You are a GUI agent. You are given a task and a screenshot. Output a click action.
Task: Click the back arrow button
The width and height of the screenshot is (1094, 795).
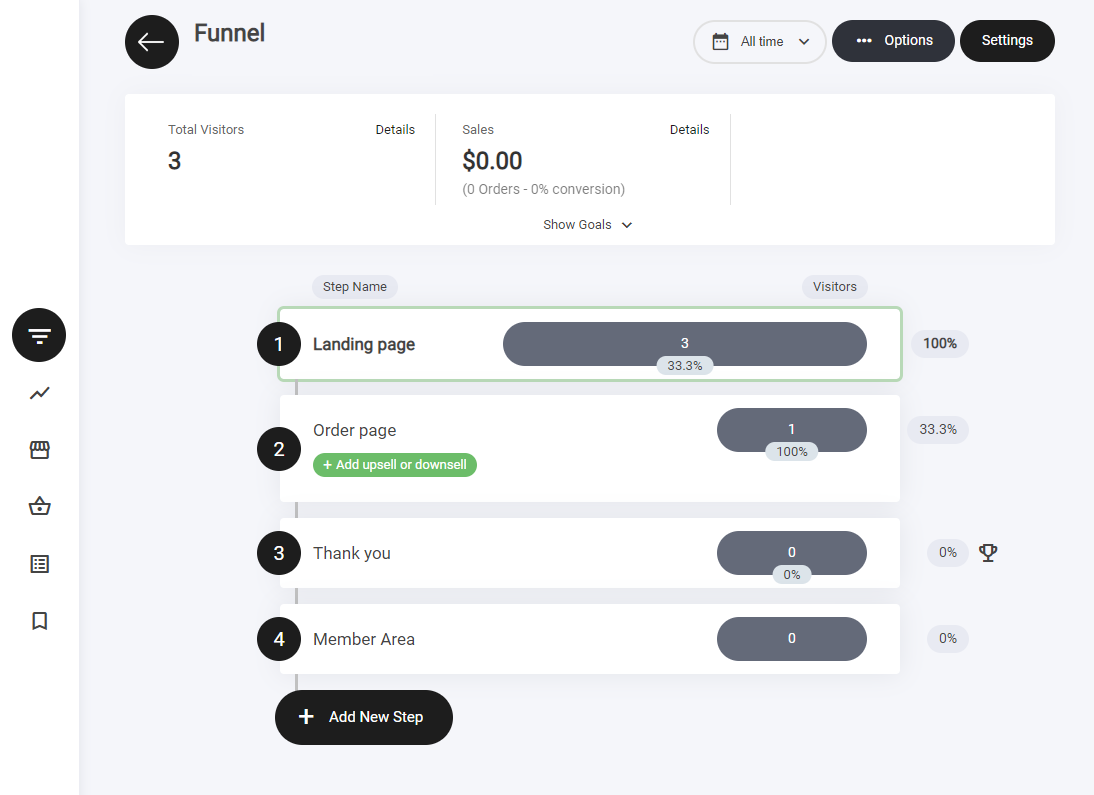[152, 42]
